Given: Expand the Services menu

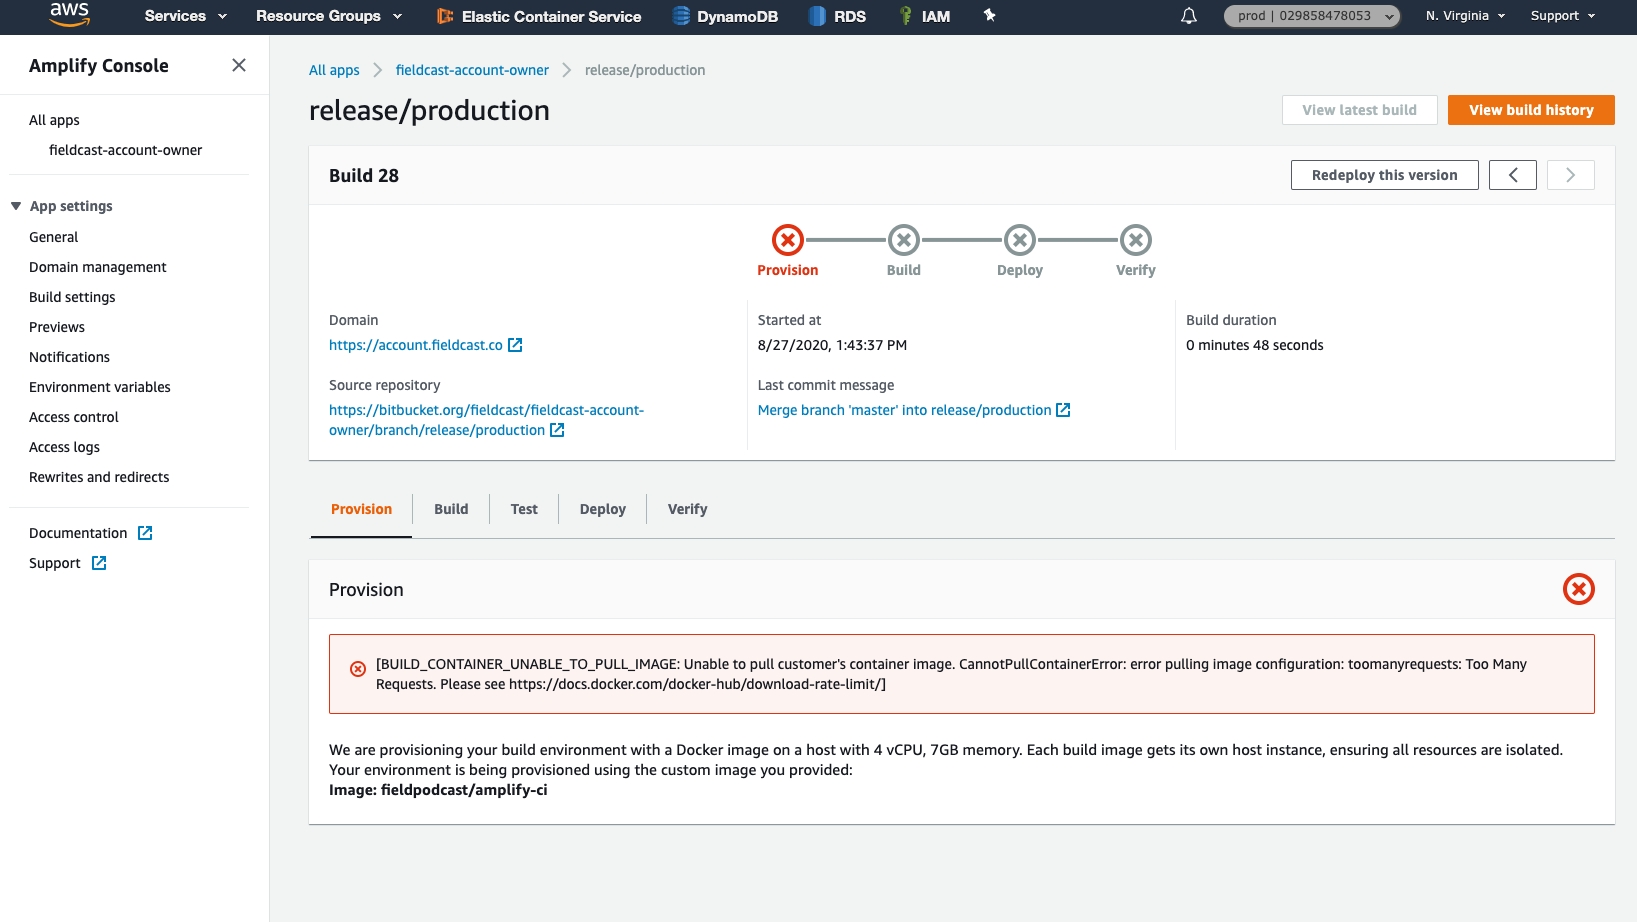Looking at the screenshot, I should (186, 16).
